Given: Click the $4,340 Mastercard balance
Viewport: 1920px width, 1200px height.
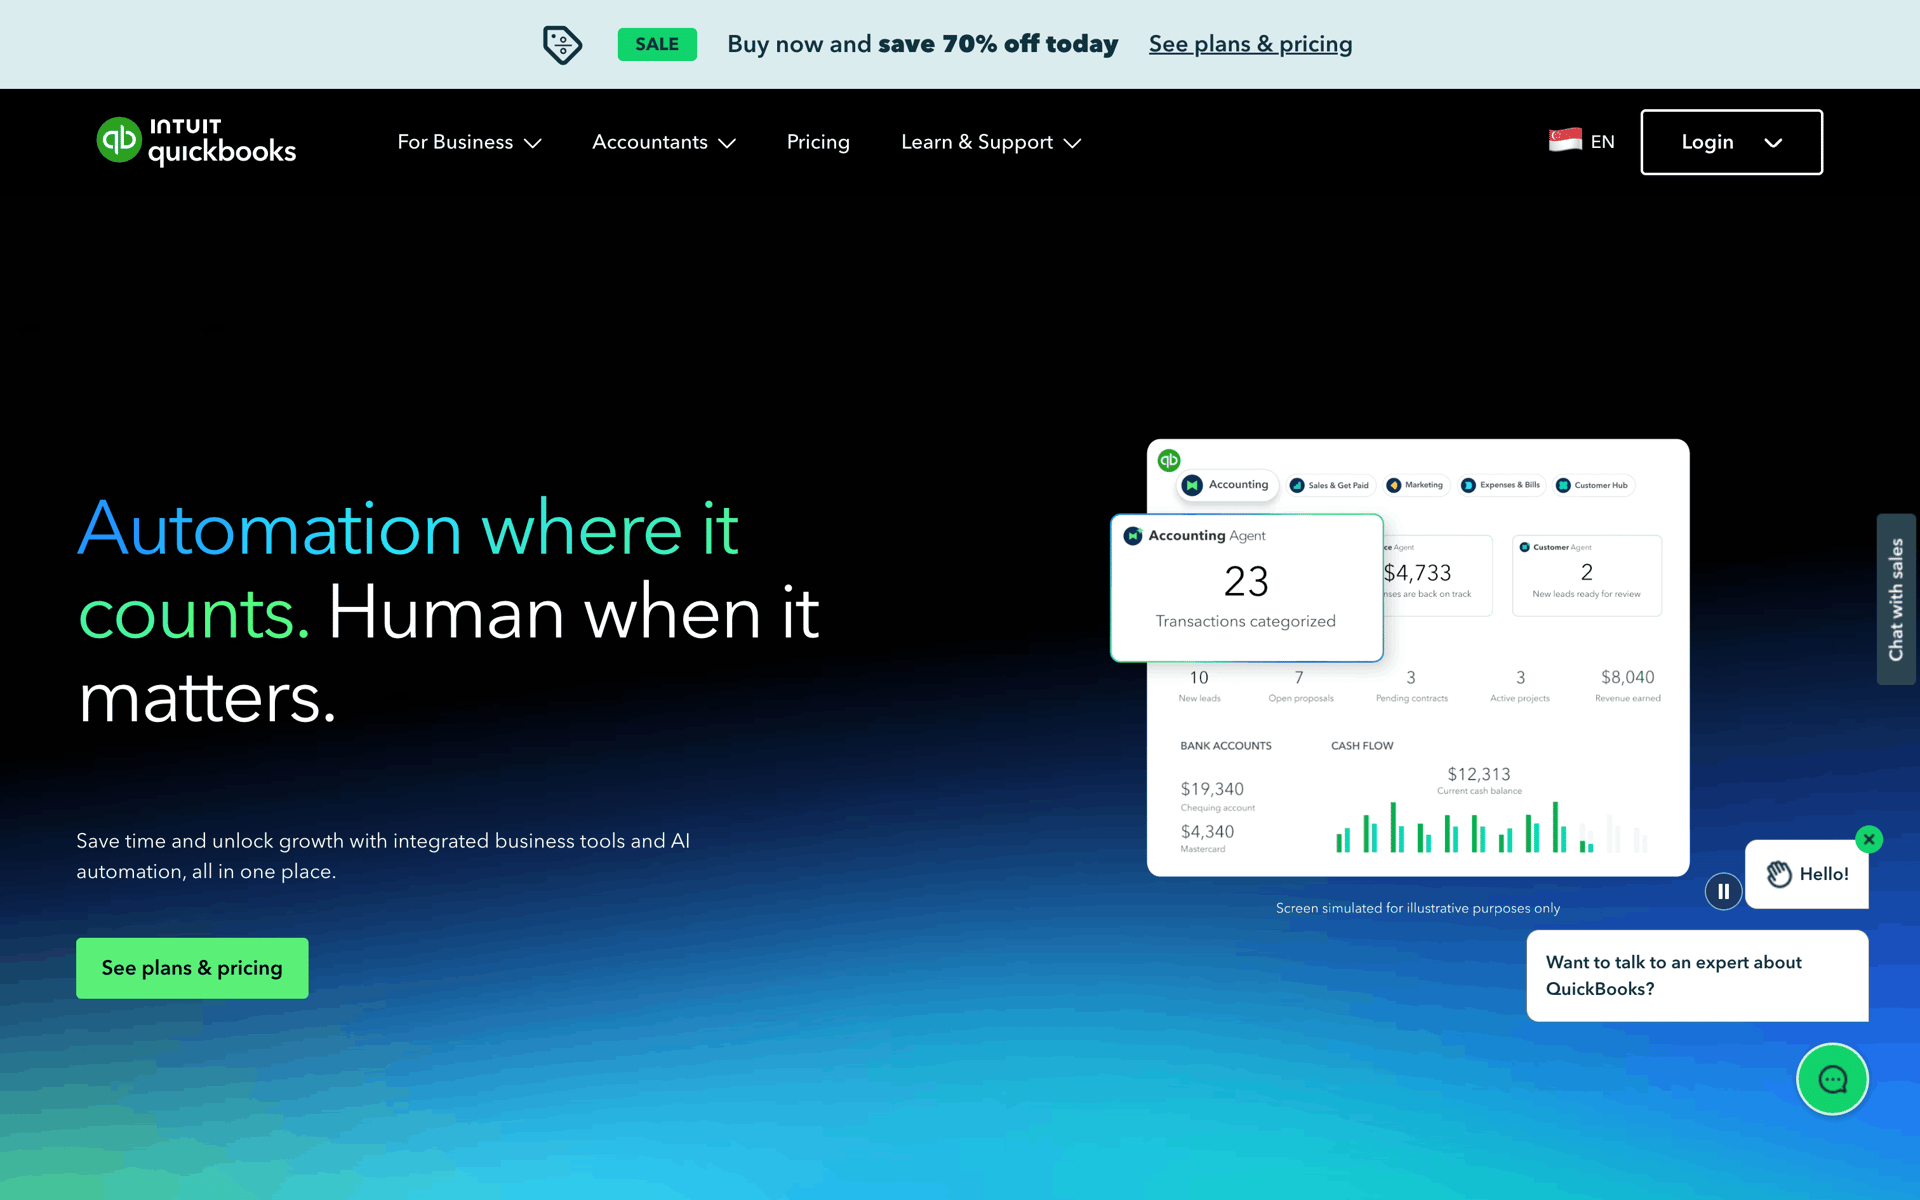Looking at the screenshot, I should click(1207, 838).
